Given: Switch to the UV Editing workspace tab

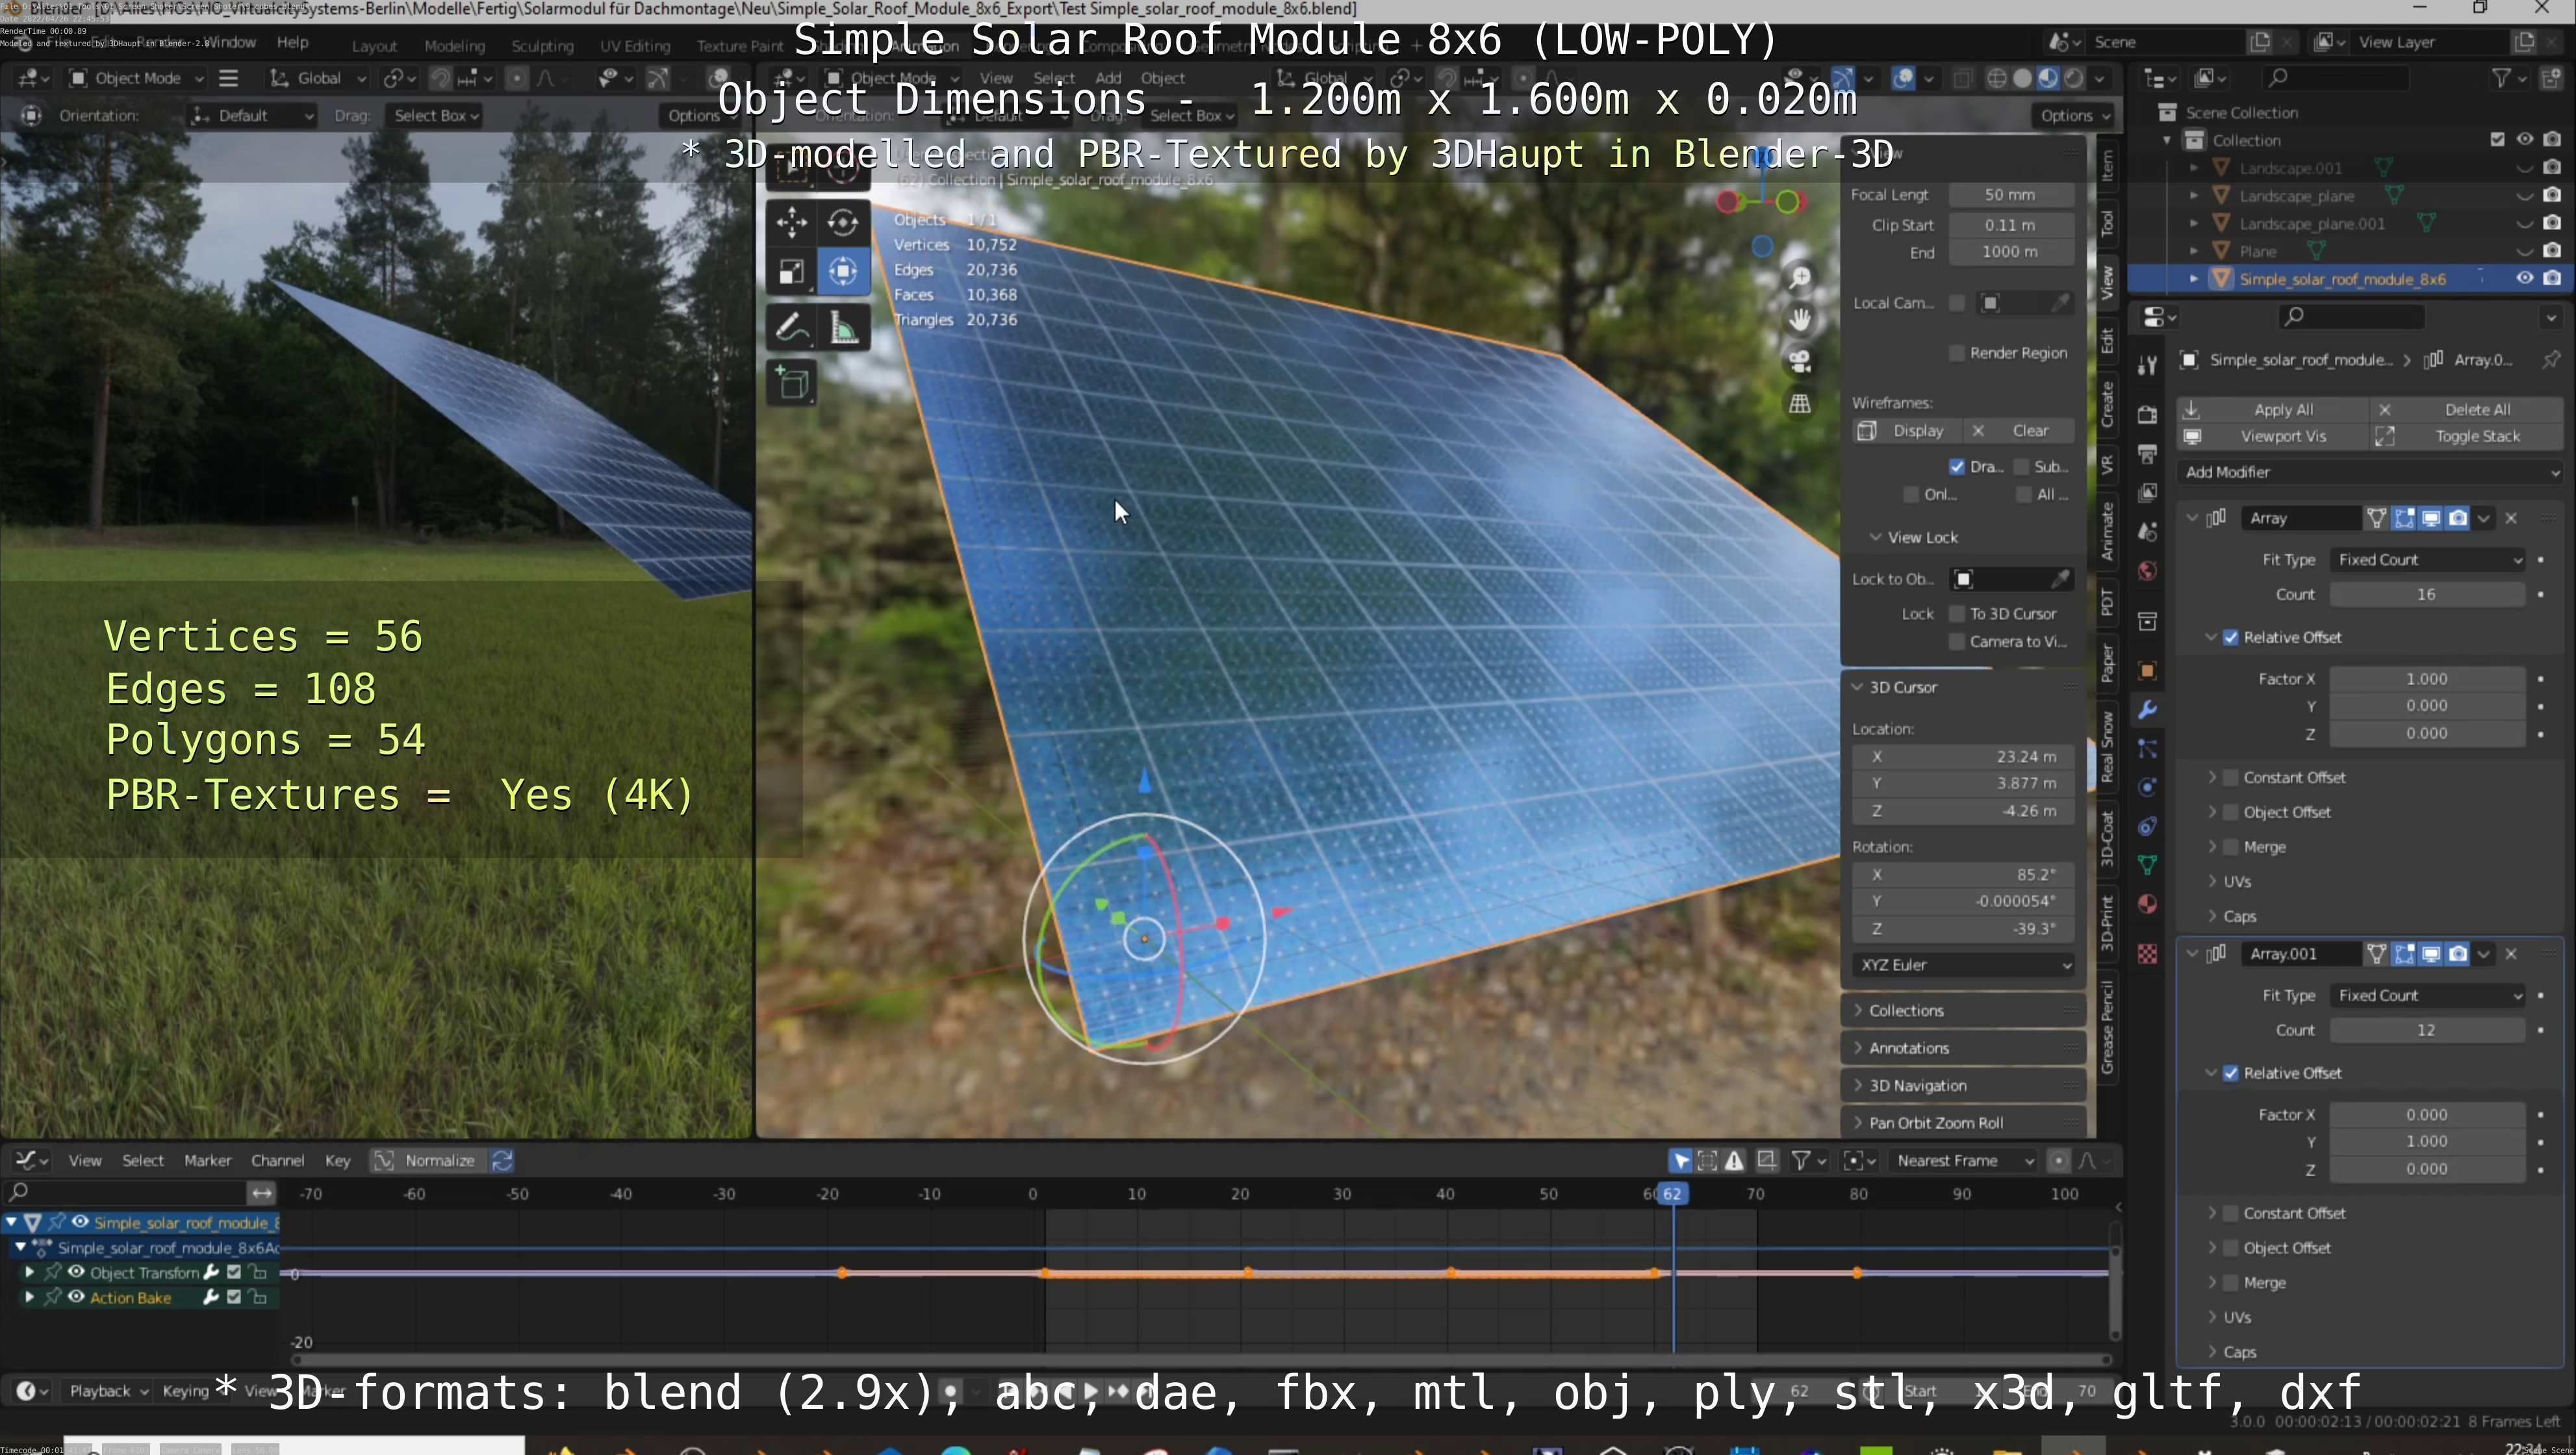Looking at the screenshot, I should (x=635, y=46).
